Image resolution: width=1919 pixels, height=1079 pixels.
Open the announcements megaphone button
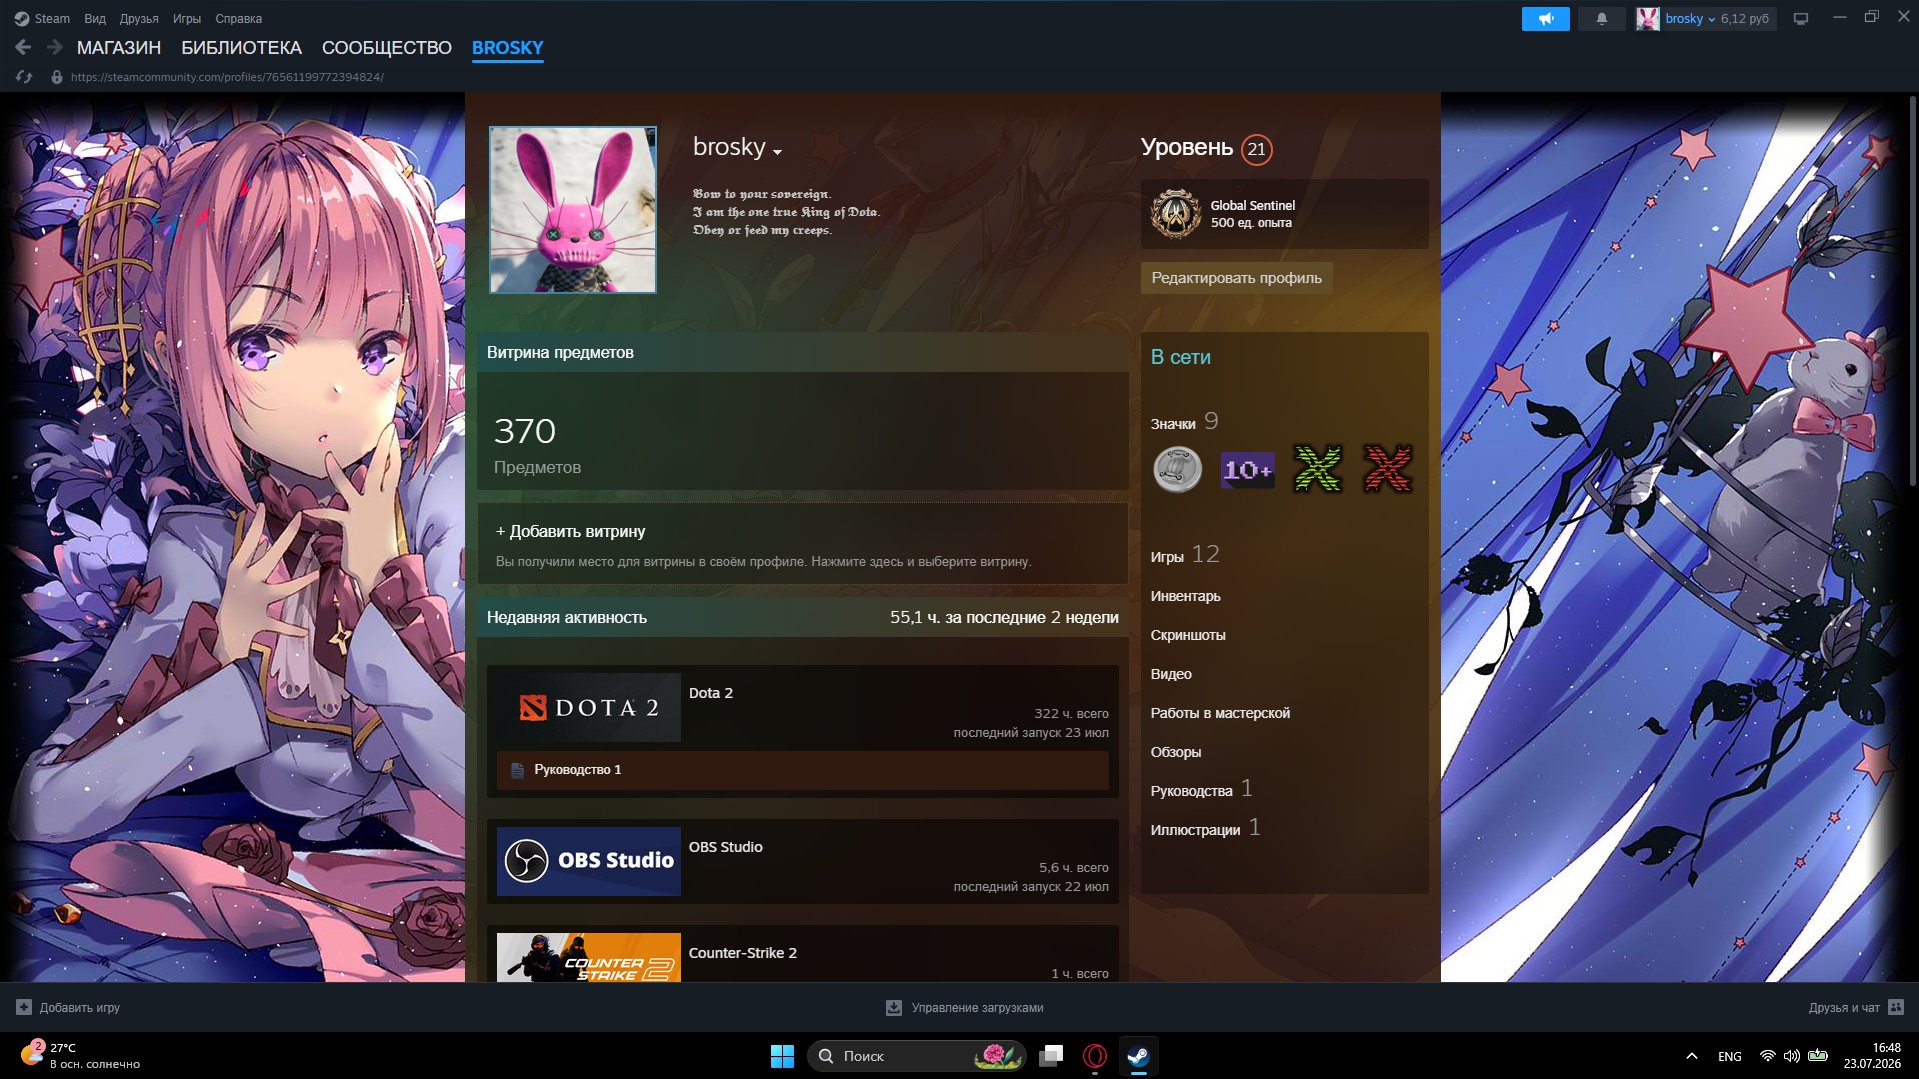coord(1545,19)
